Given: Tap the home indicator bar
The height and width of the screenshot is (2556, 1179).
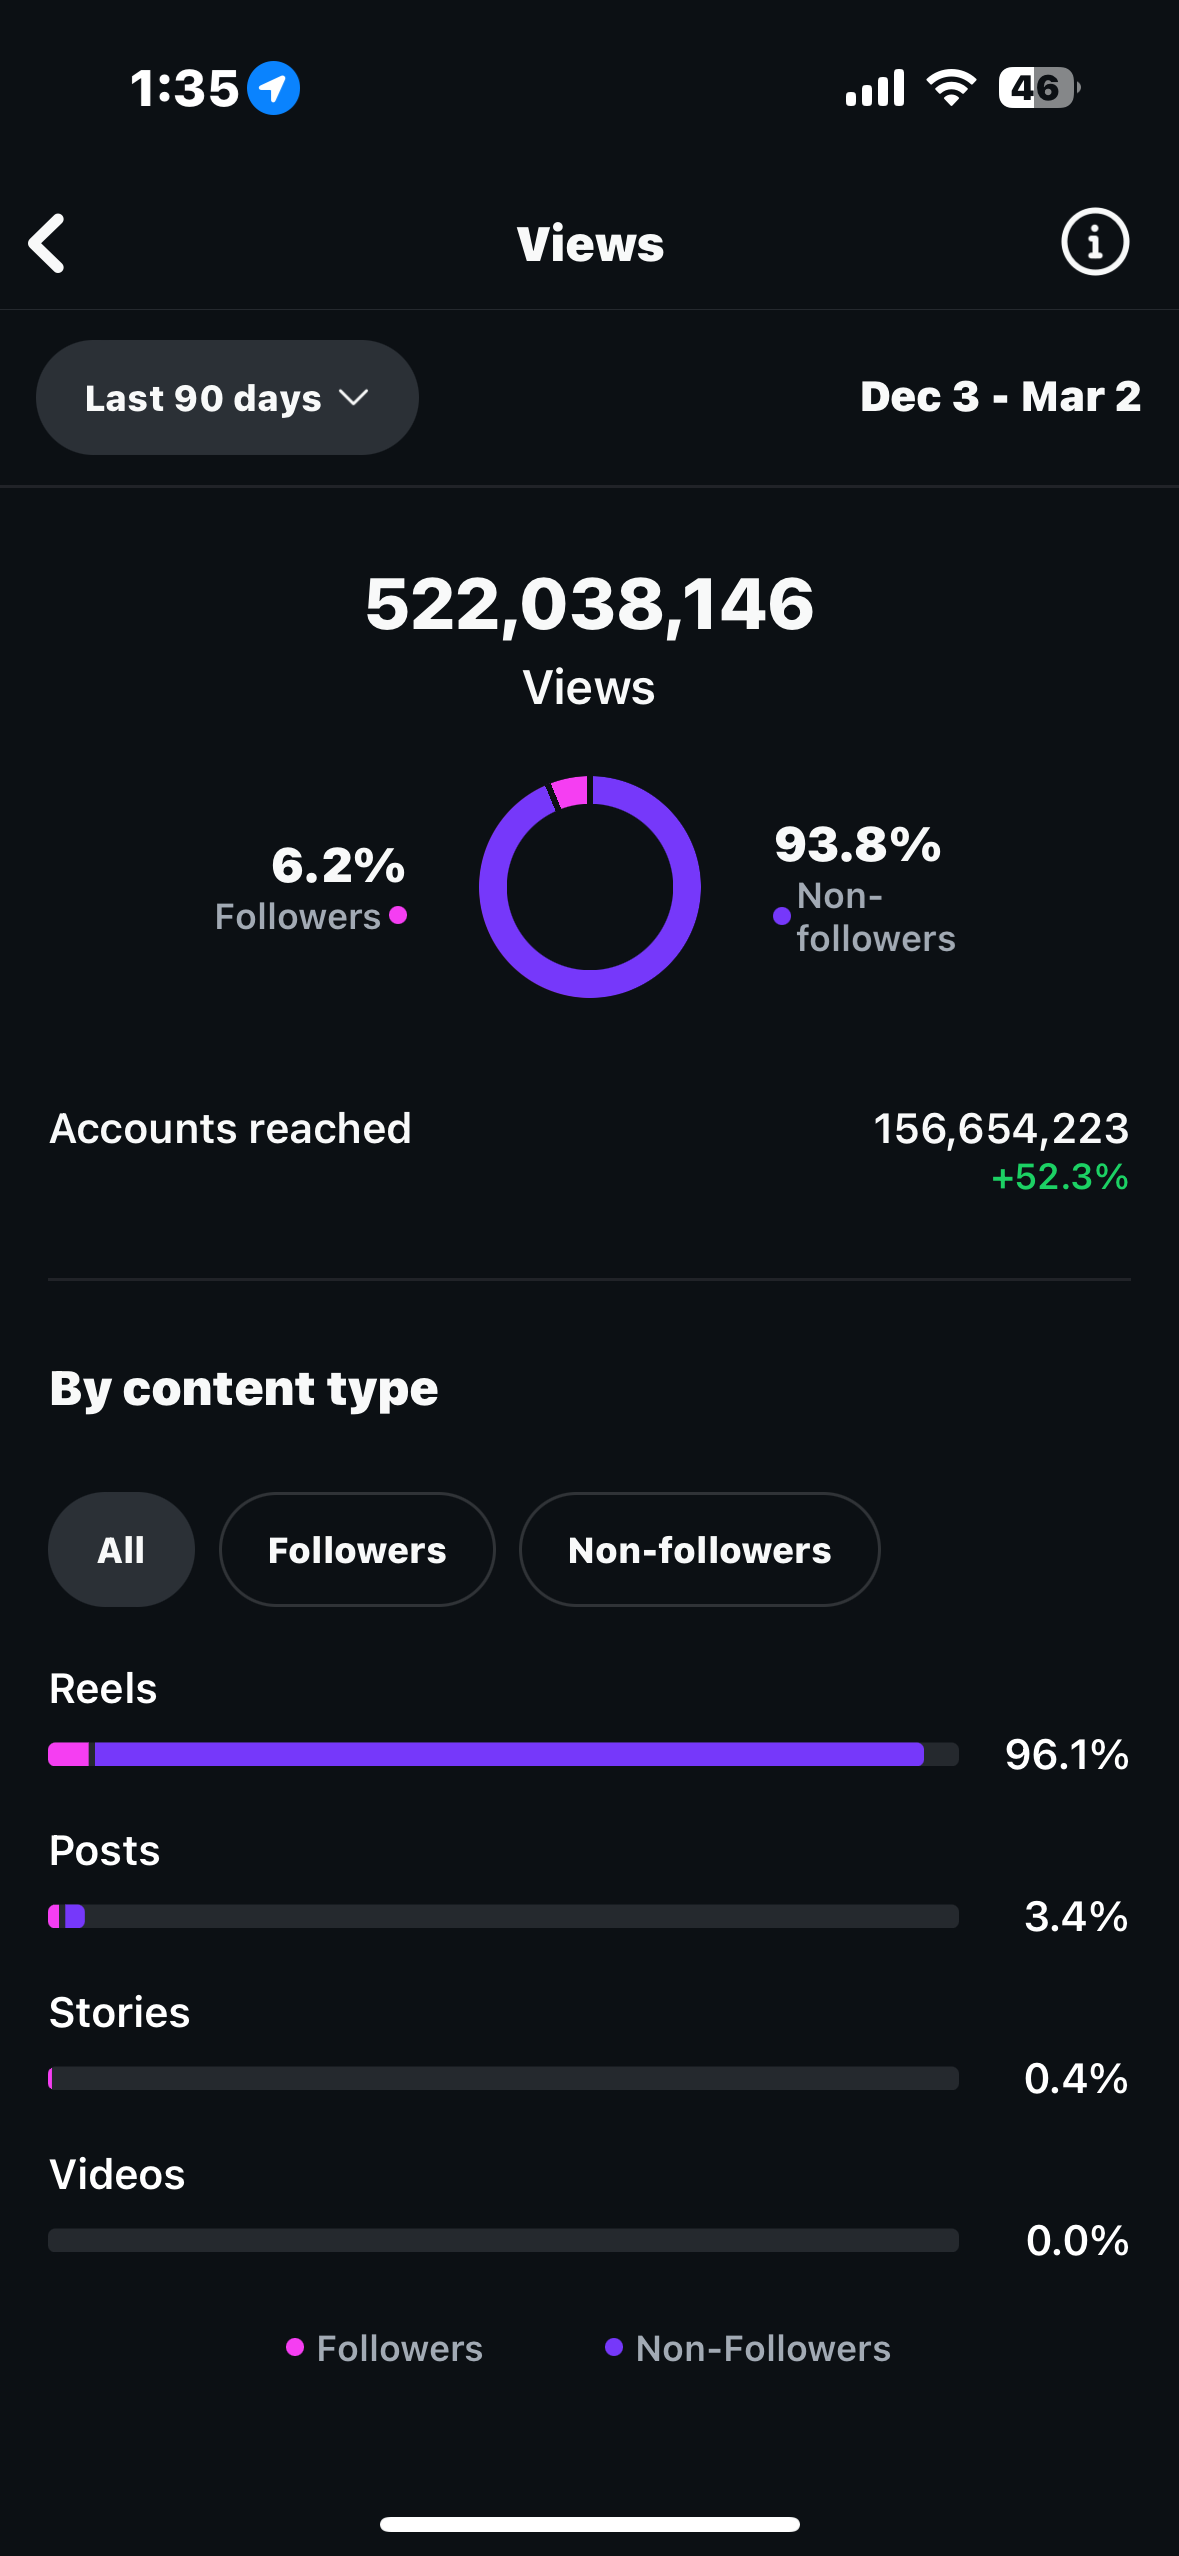Looking at the screenshot, I should click(589, 2524).
